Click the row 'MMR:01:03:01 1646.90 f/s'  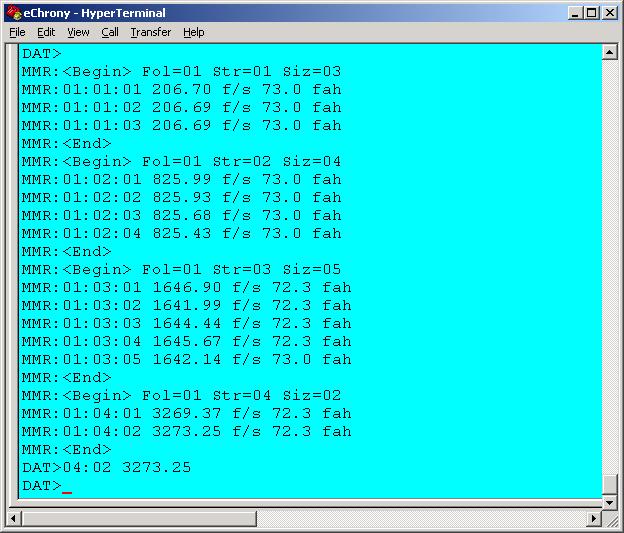tap(187, 288)
